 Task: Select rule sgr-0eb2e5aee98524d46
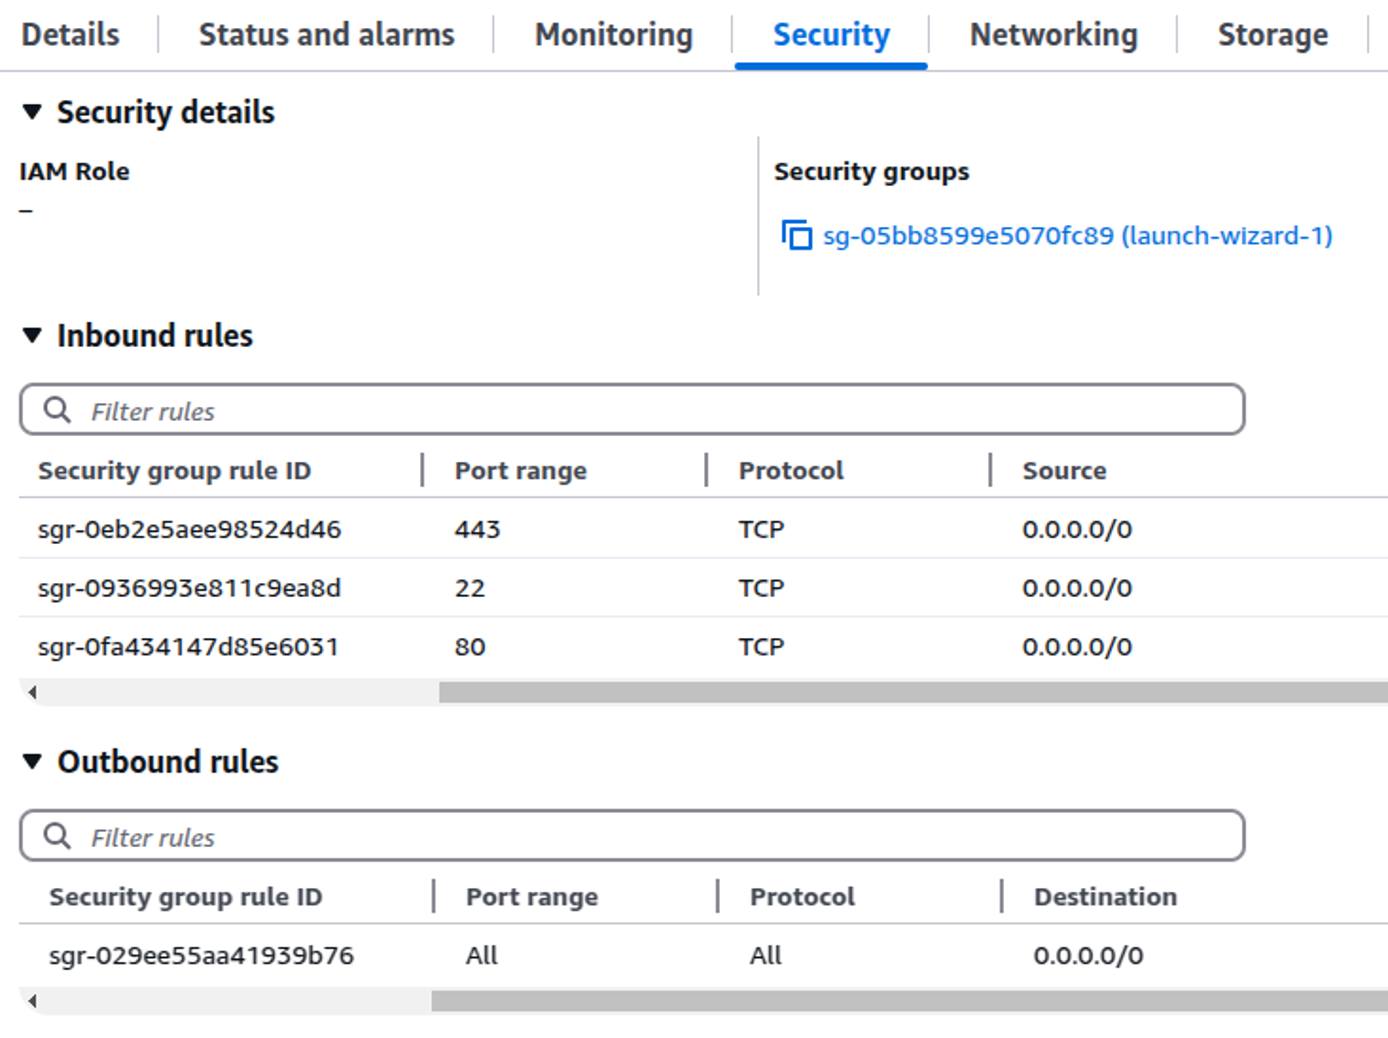(189, 529)
